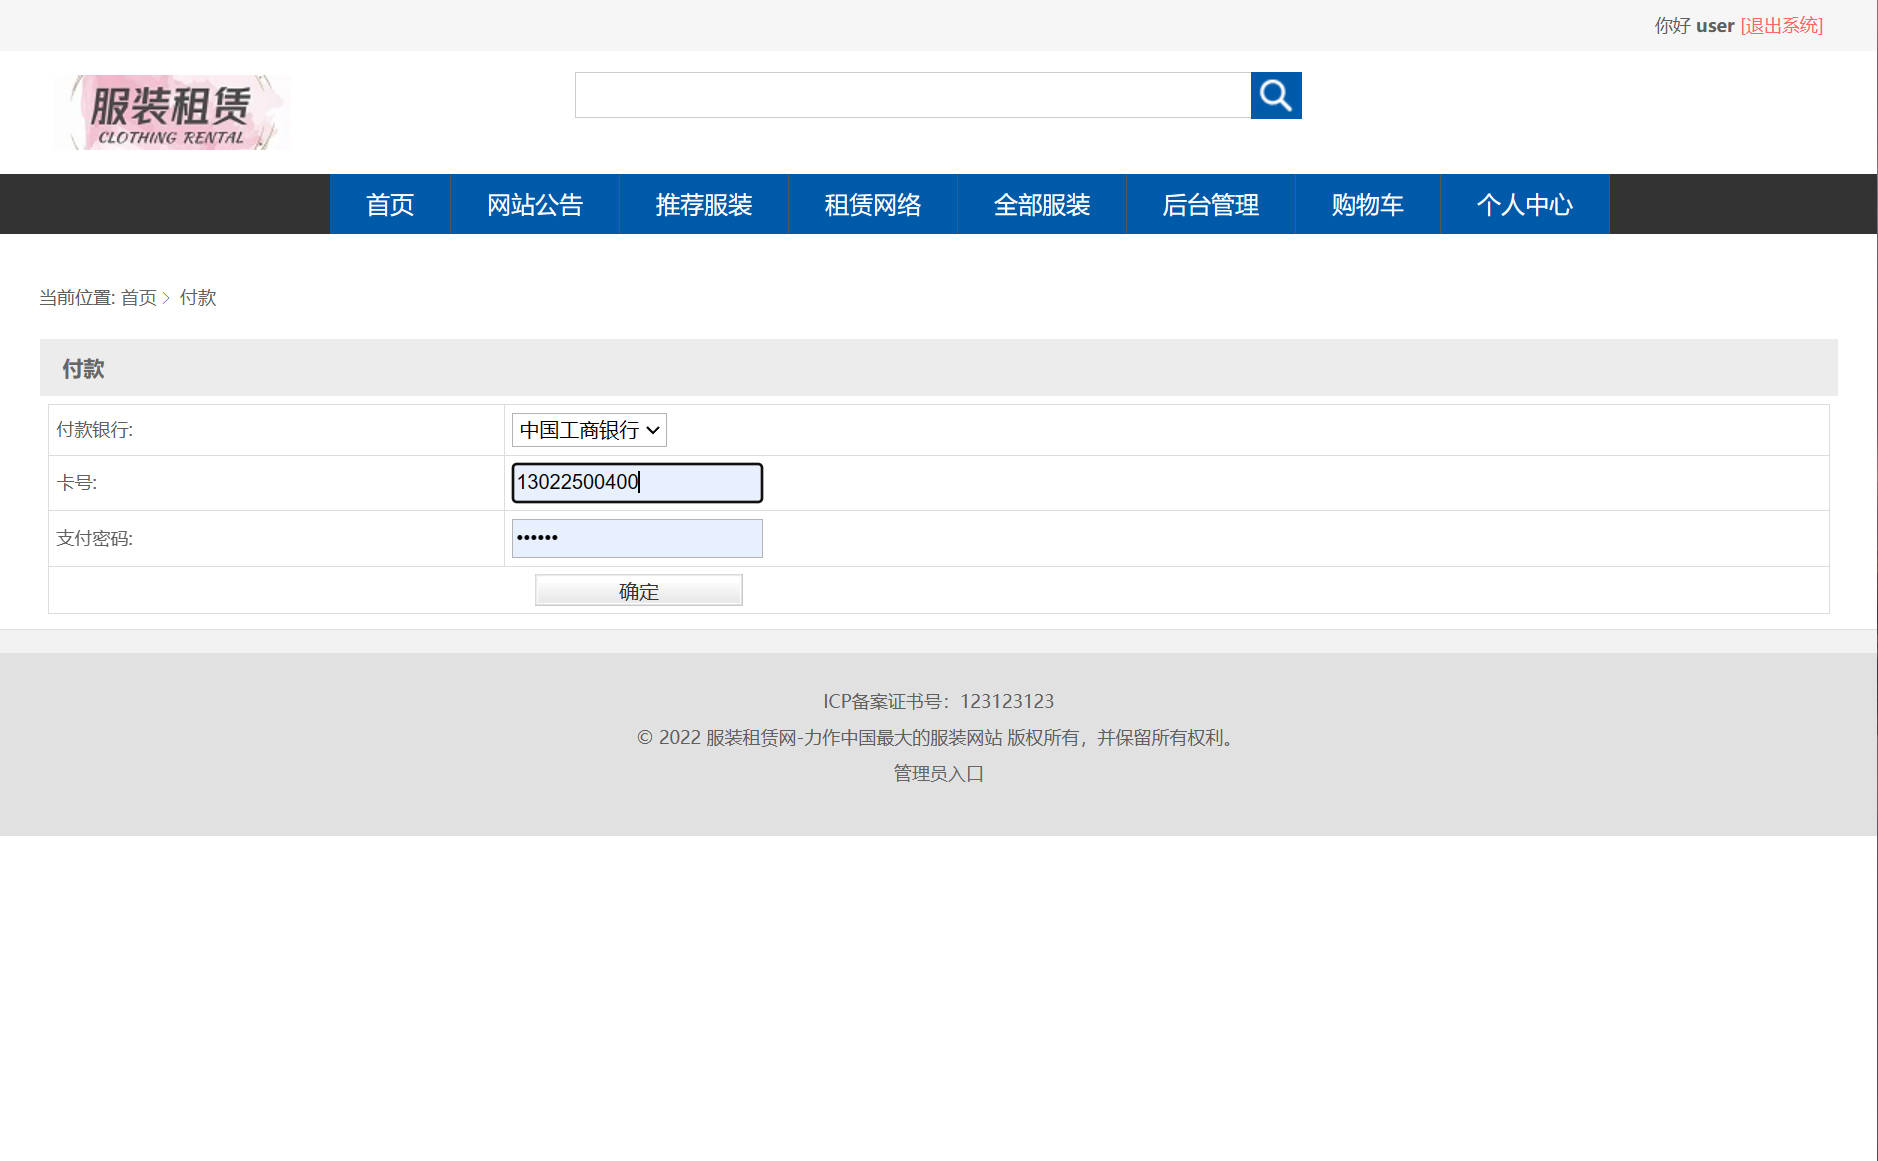The height and width of the screenshot is (1161, 1878).
Task: Click inside the top search box
Action: pyautogui.click(x=912, y=95)
